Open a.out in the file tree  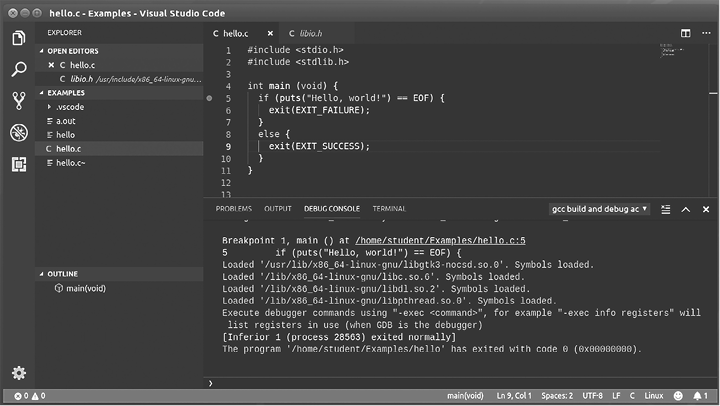tap(66, 120)
